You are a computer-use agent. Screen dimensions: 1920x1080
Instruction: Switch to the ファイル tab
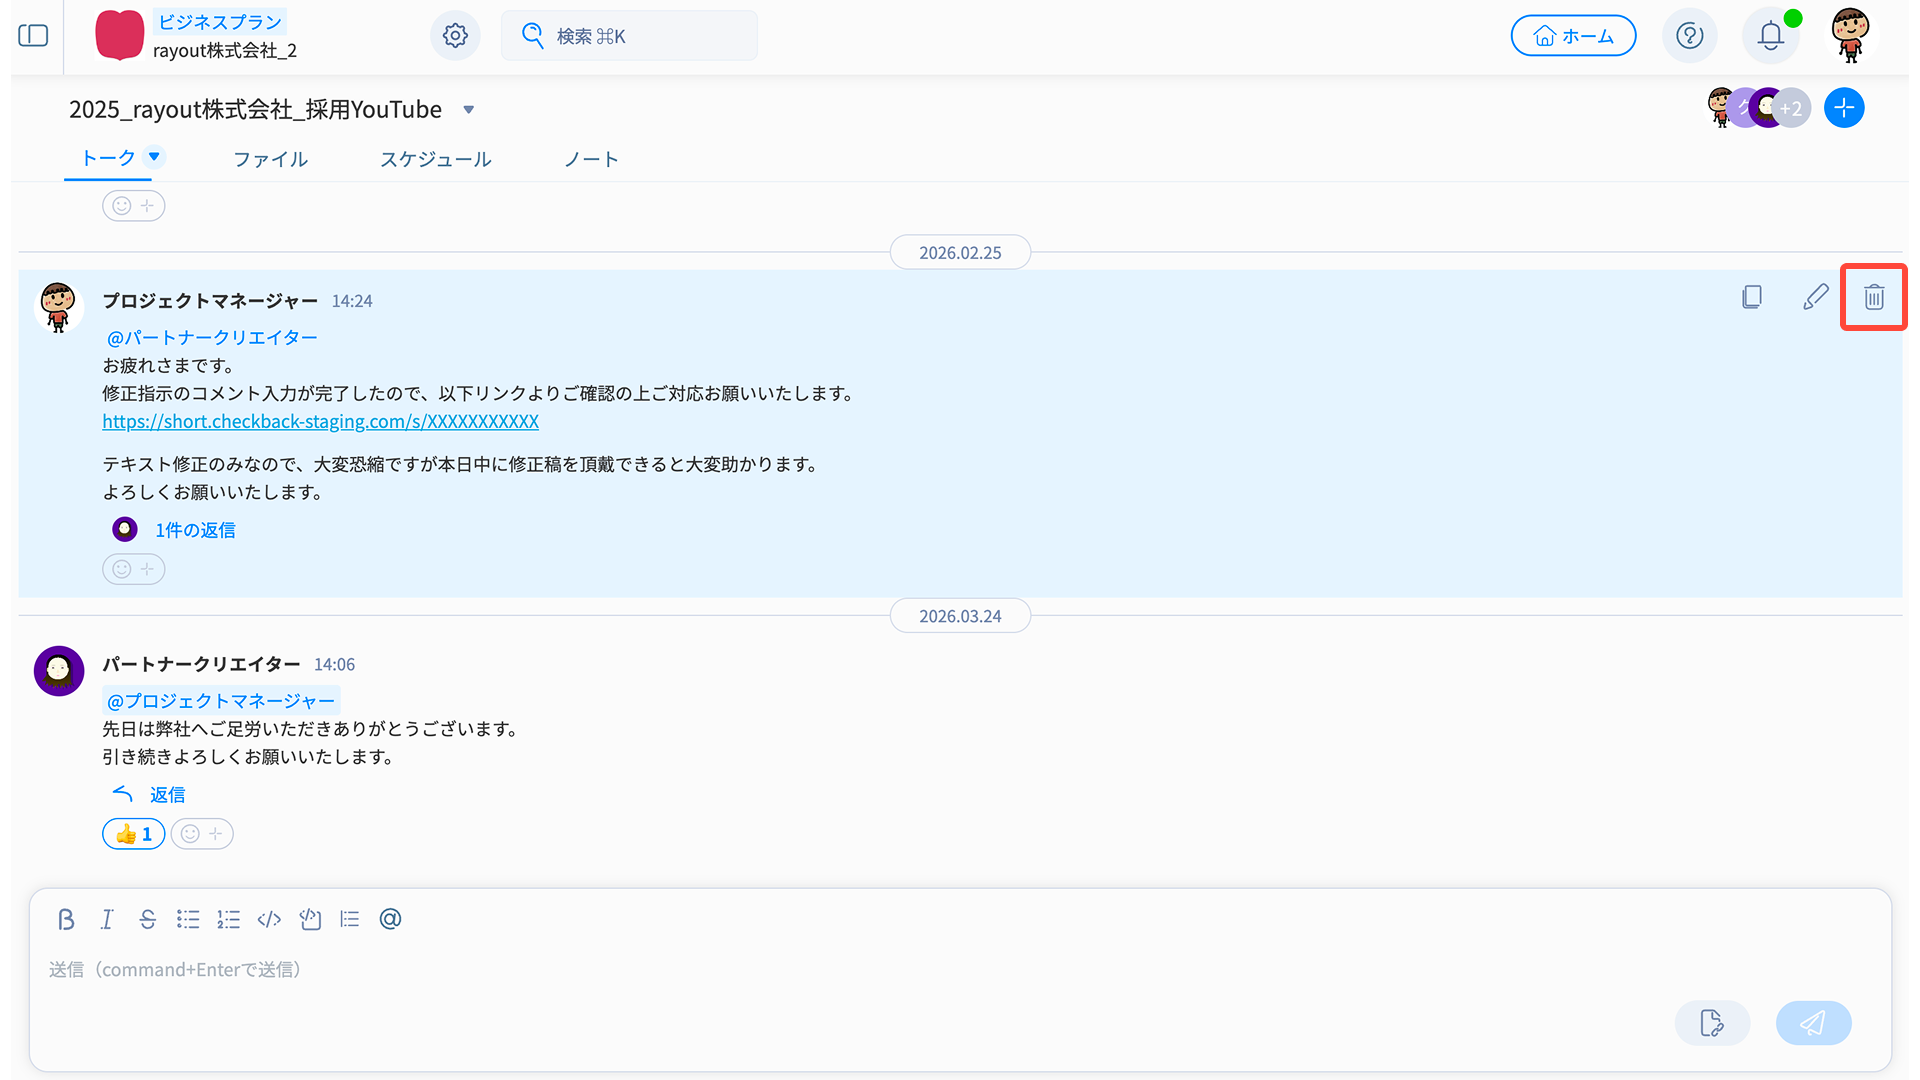pyautogui.click(x=270, y=159)
